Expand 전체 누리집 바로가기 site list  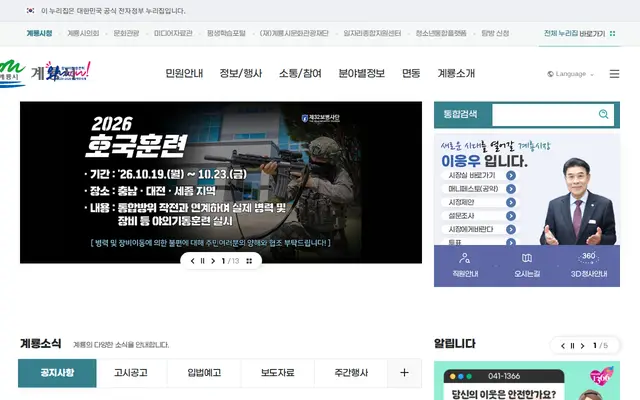(579, 33)
